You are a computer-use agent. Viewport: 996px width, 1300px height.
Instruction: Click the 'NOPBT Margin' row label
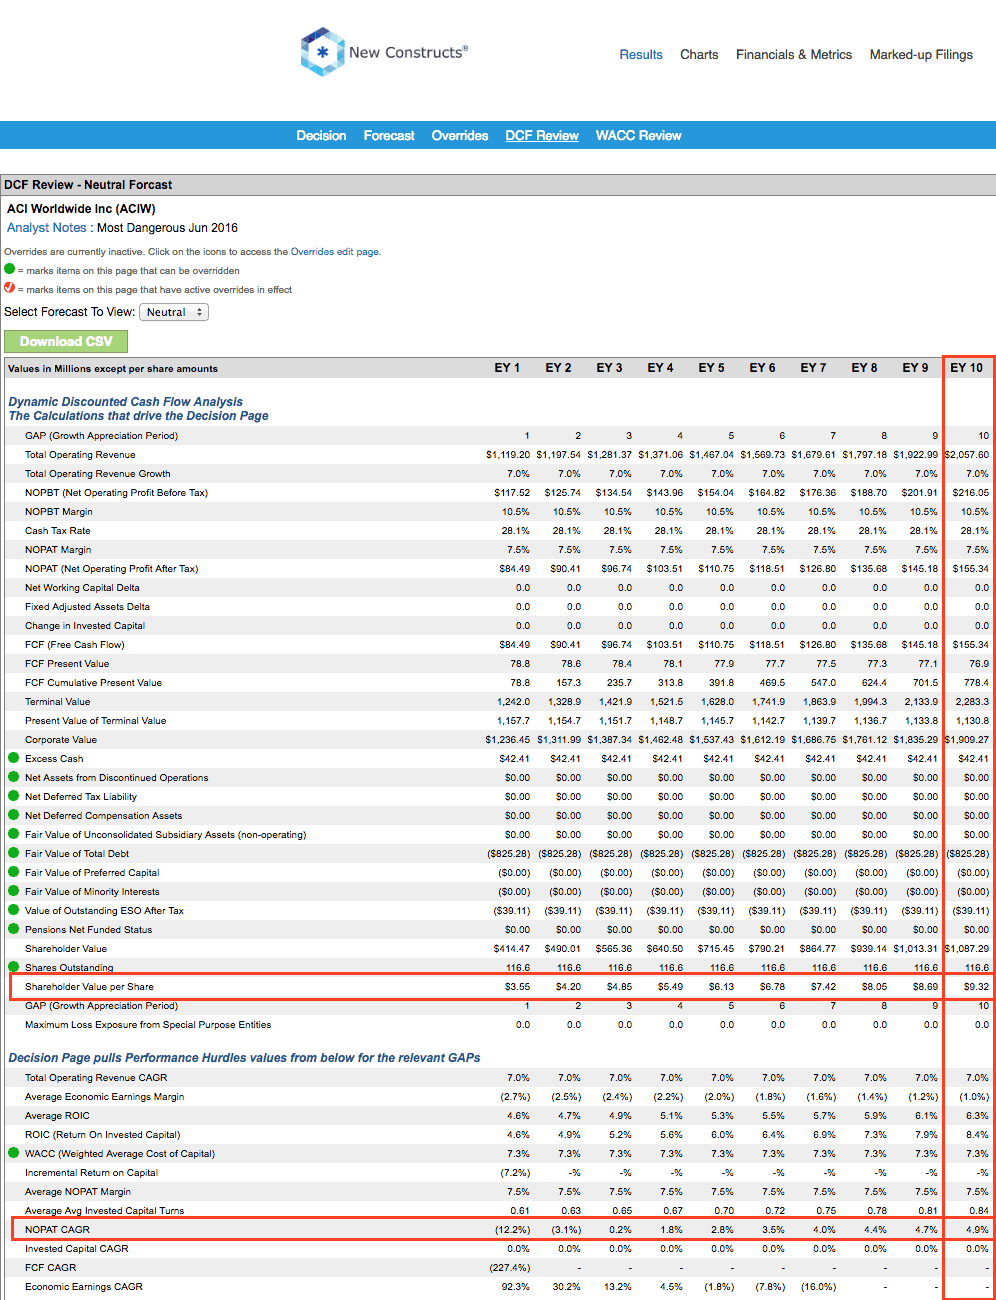point(58,512)
